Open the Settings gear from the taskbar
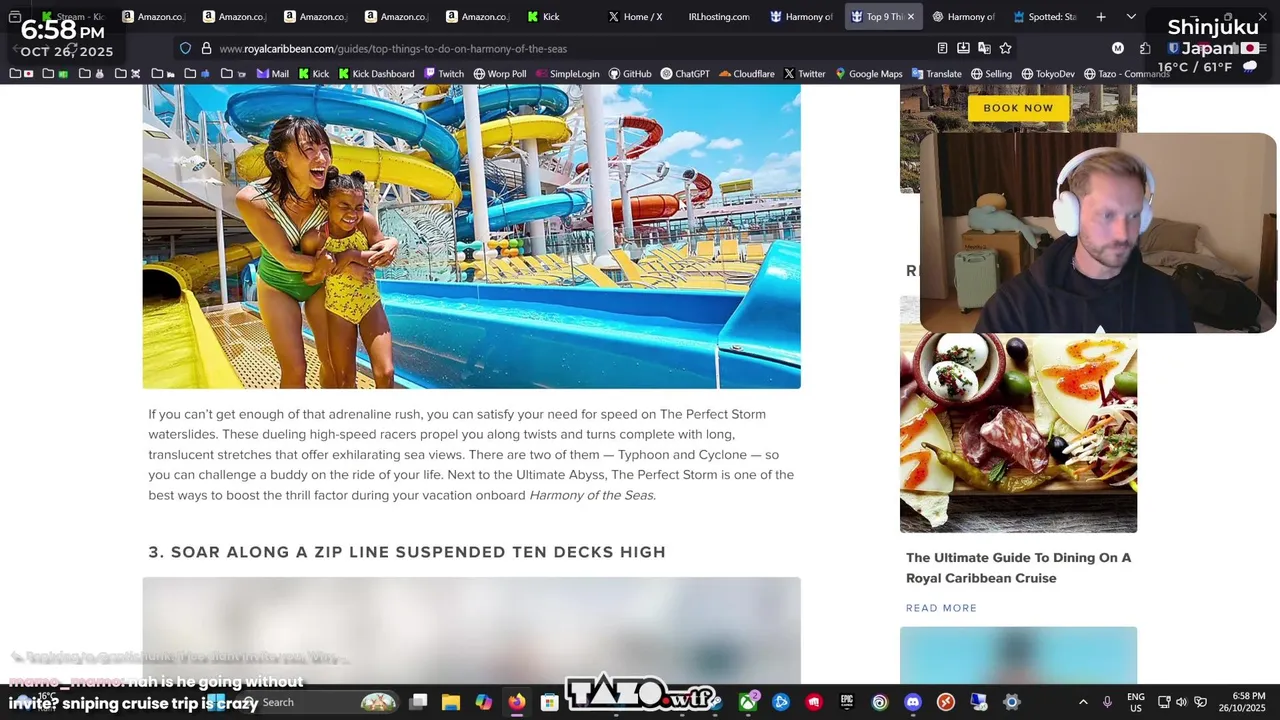Image resolution: width=1280 pixels, height=720 pixels. coord(1011,702)
